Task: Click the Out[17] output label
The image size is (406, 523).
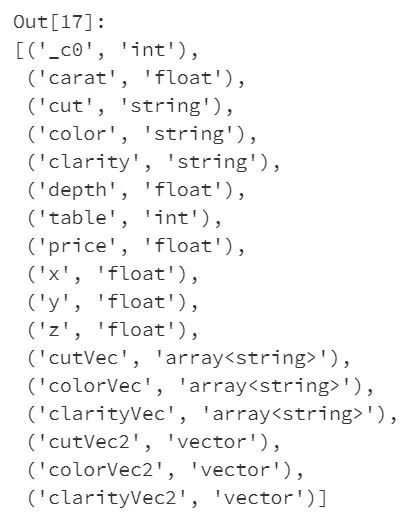Action: (59, 22)
